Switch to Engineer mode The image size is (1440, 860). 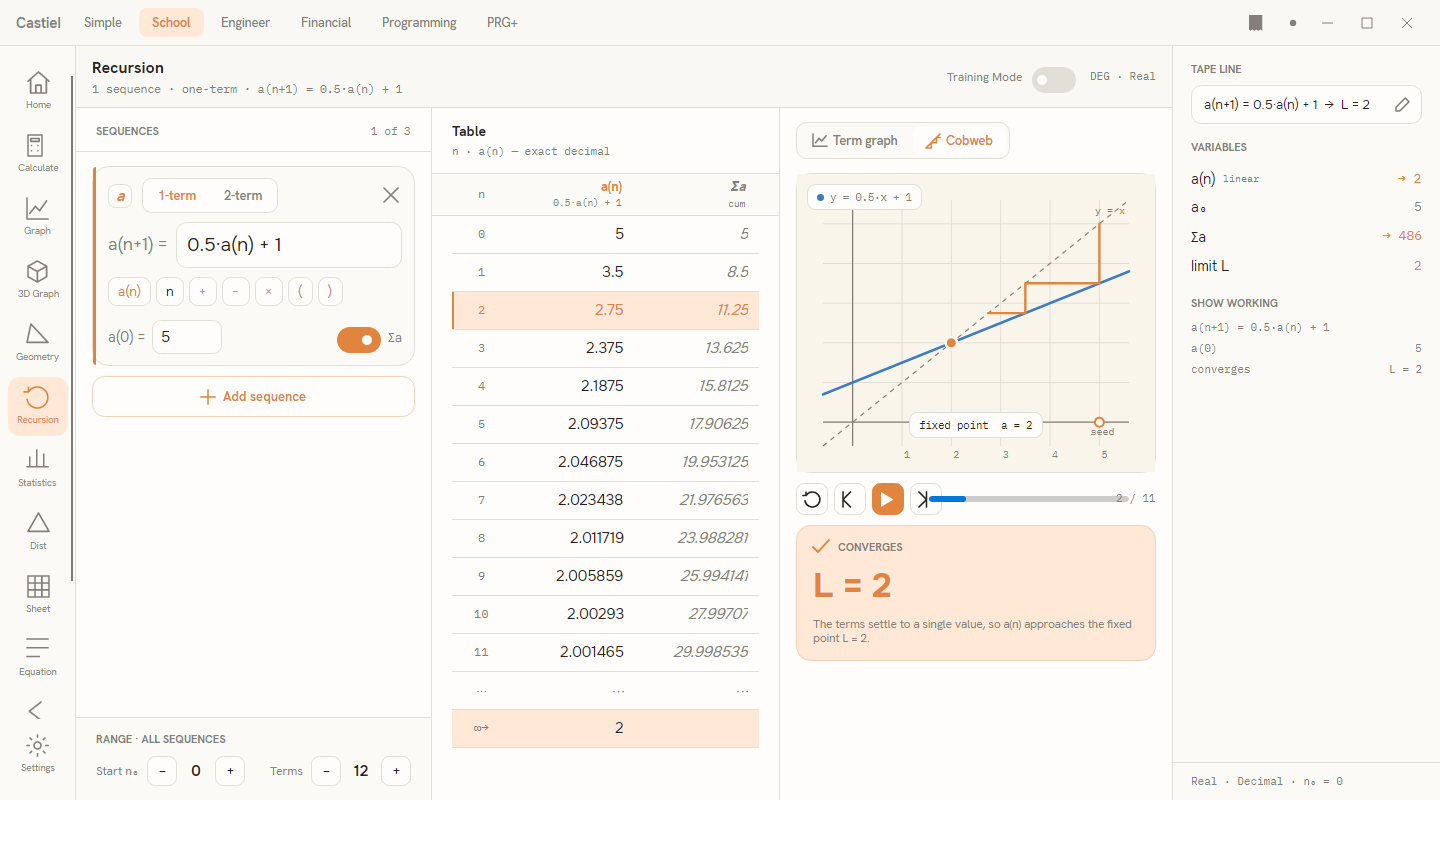coord(245,22)
